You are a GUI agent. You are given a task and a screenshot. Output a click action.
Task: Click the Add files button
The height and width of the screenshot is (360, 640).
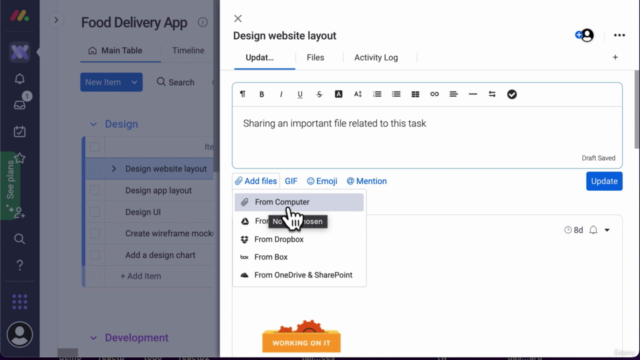(x=256, y=181)
